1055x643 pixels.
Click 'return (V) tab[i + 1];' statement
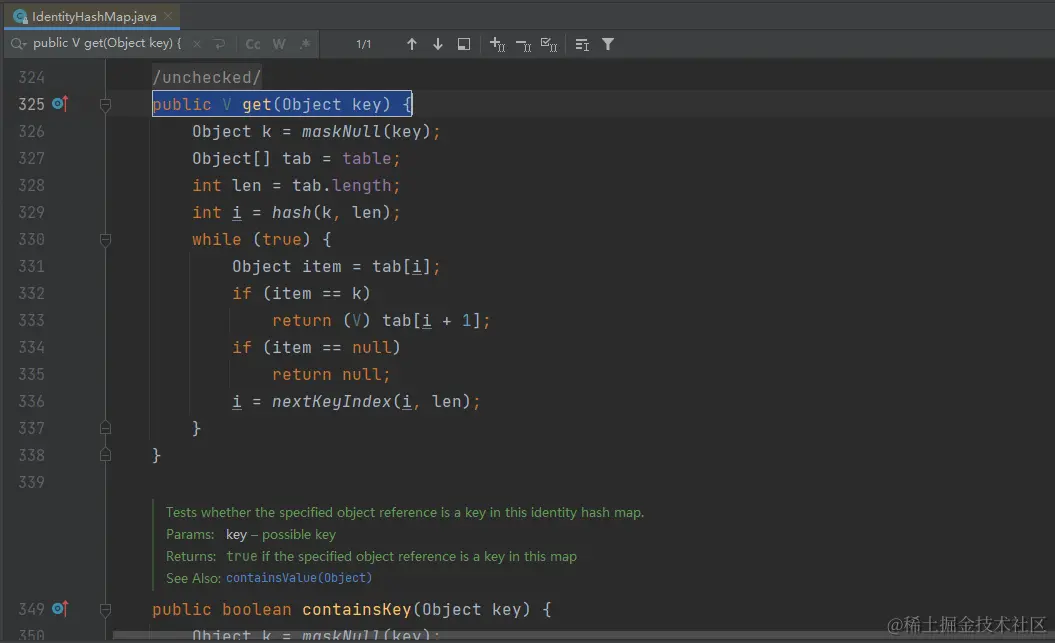381,320
